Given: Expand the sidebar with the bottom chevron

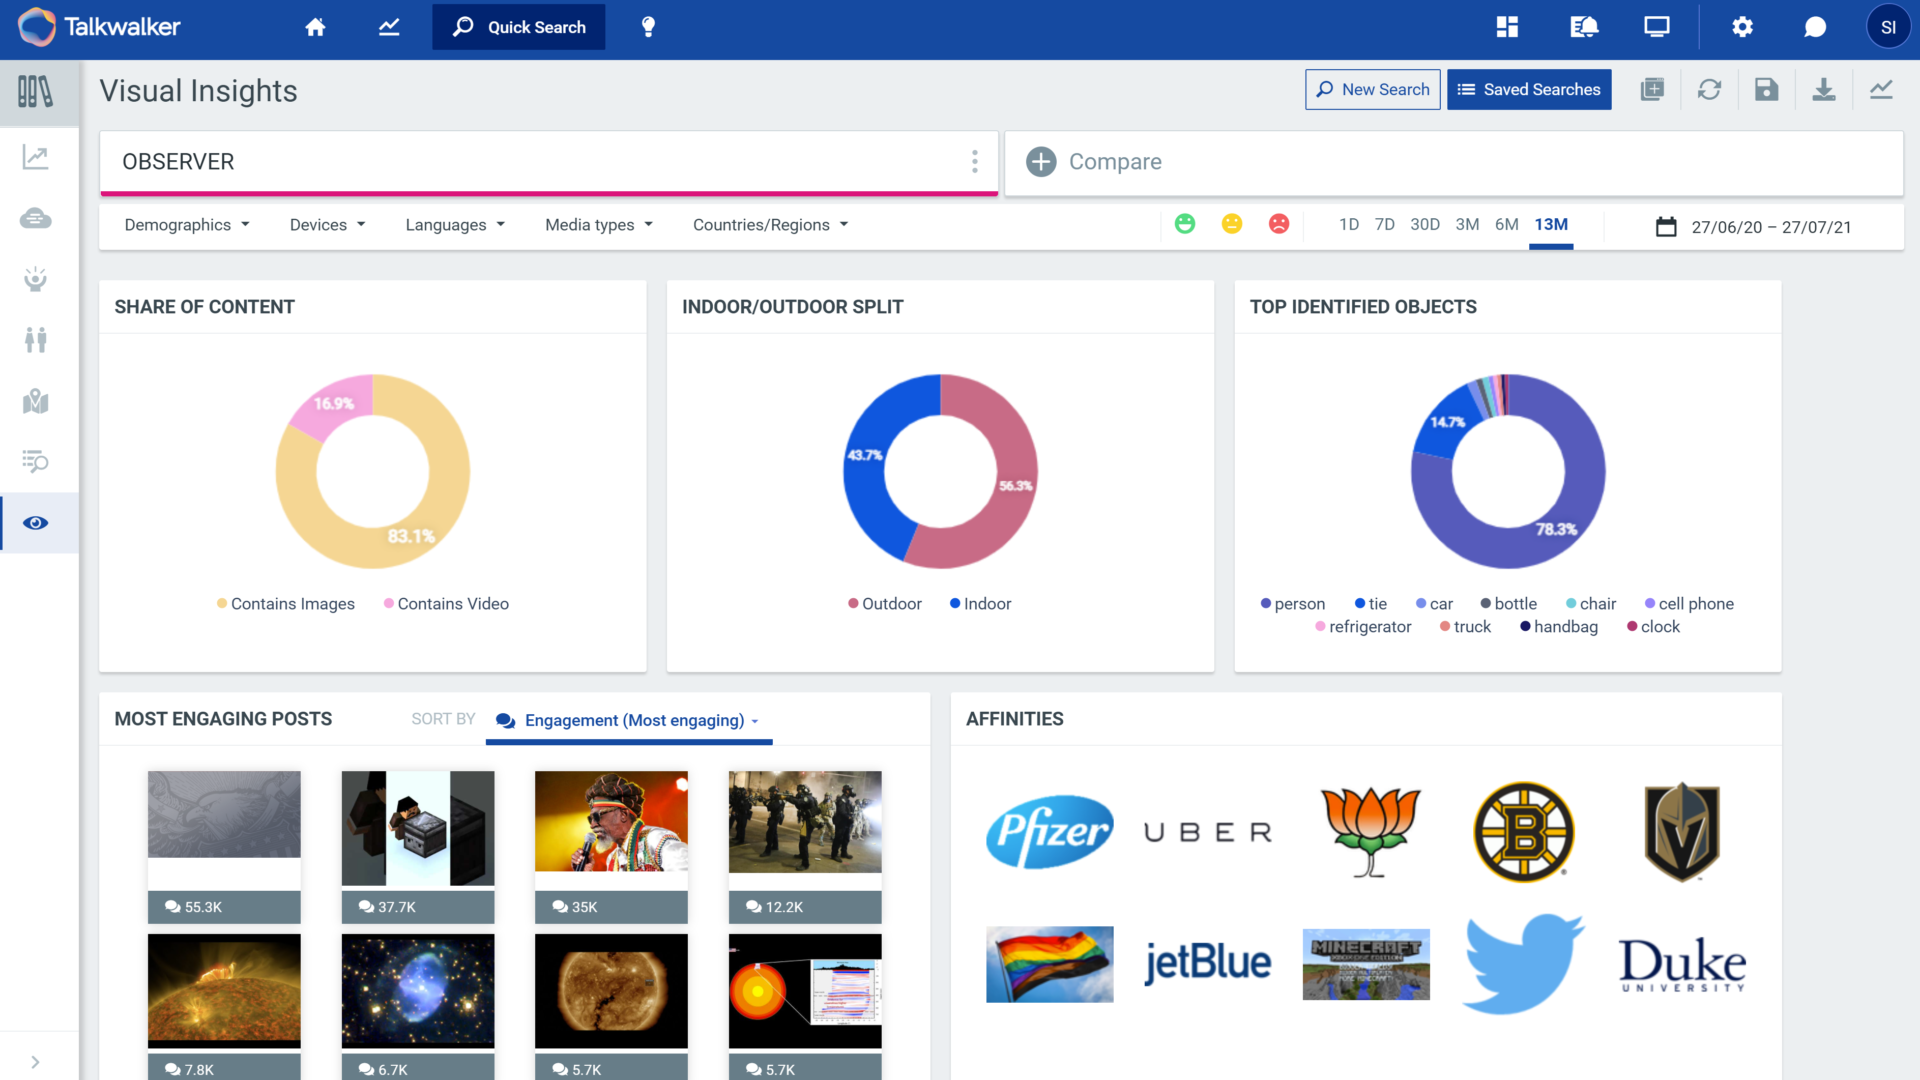Looking at the screenshot, I should [36, 1062].
